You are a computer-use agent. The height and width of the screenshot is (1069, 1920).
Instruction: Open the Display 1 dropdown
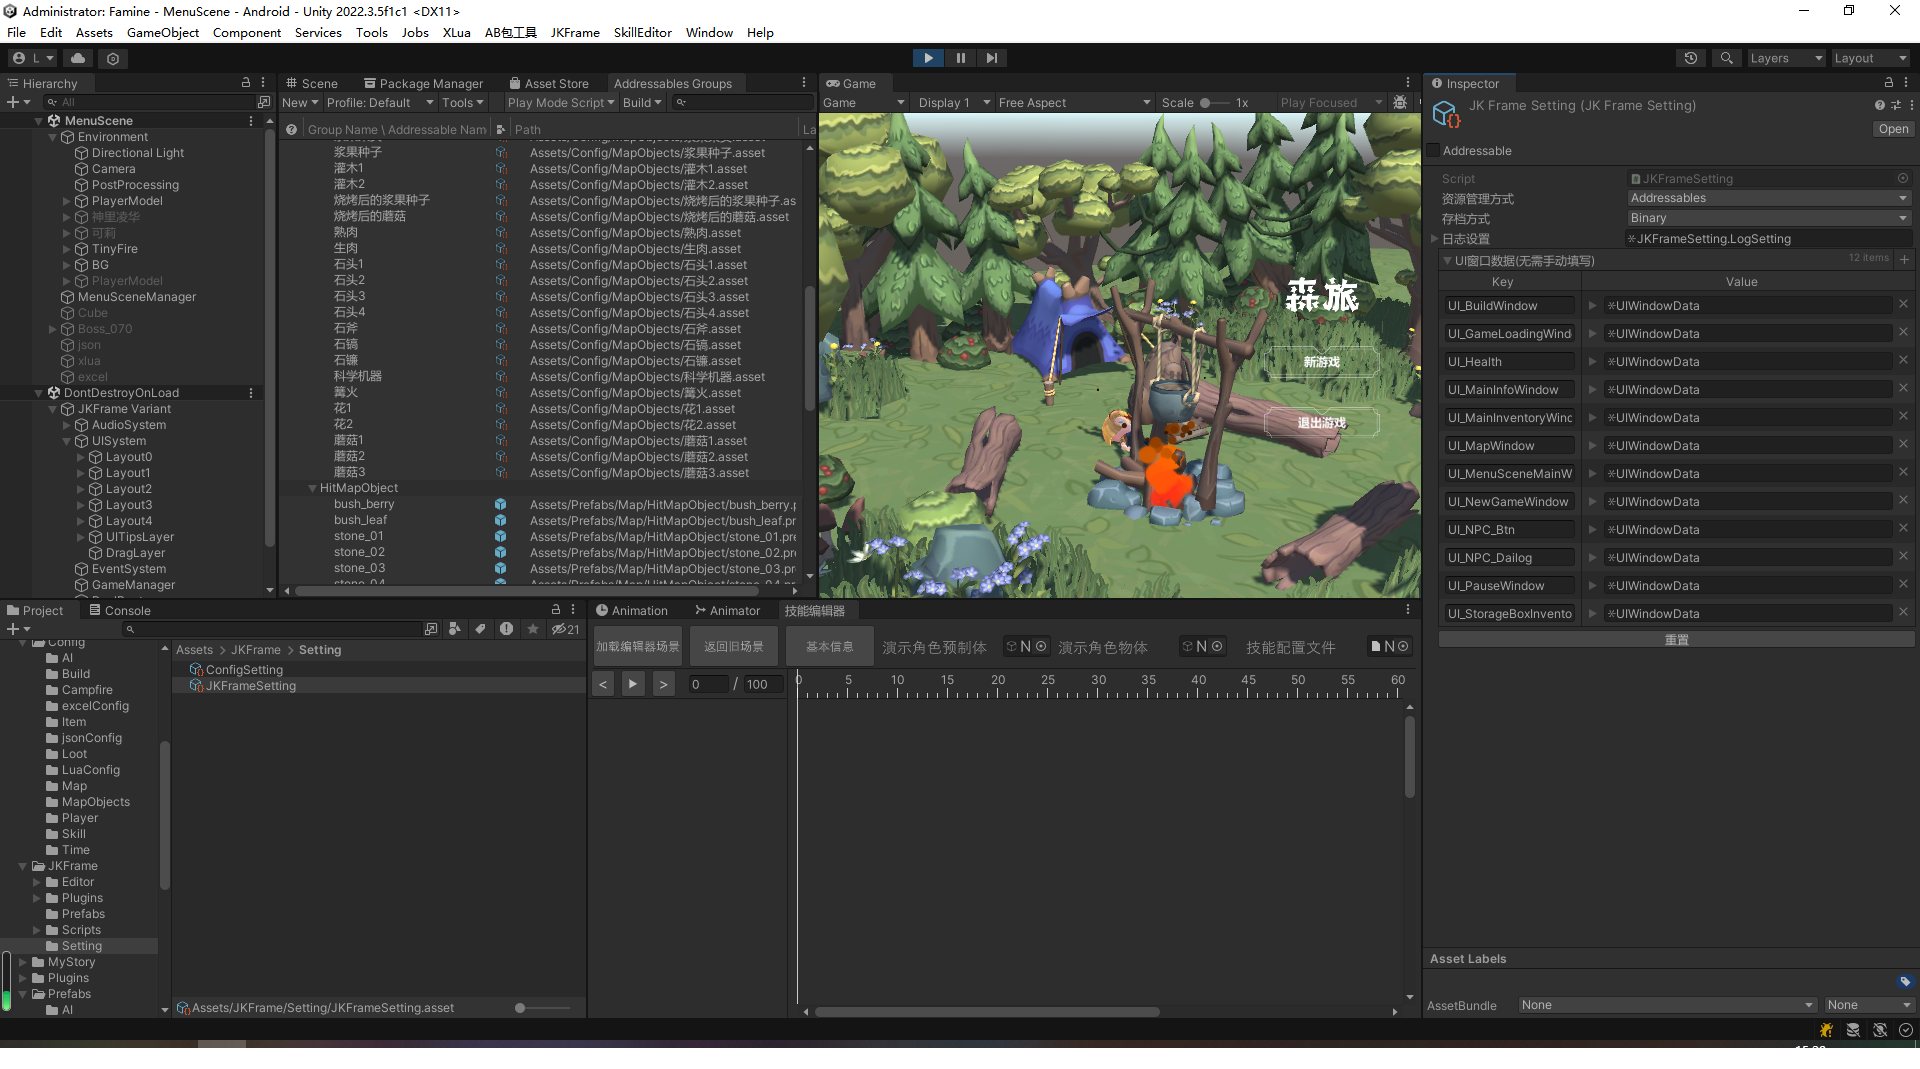click(954, 102)
